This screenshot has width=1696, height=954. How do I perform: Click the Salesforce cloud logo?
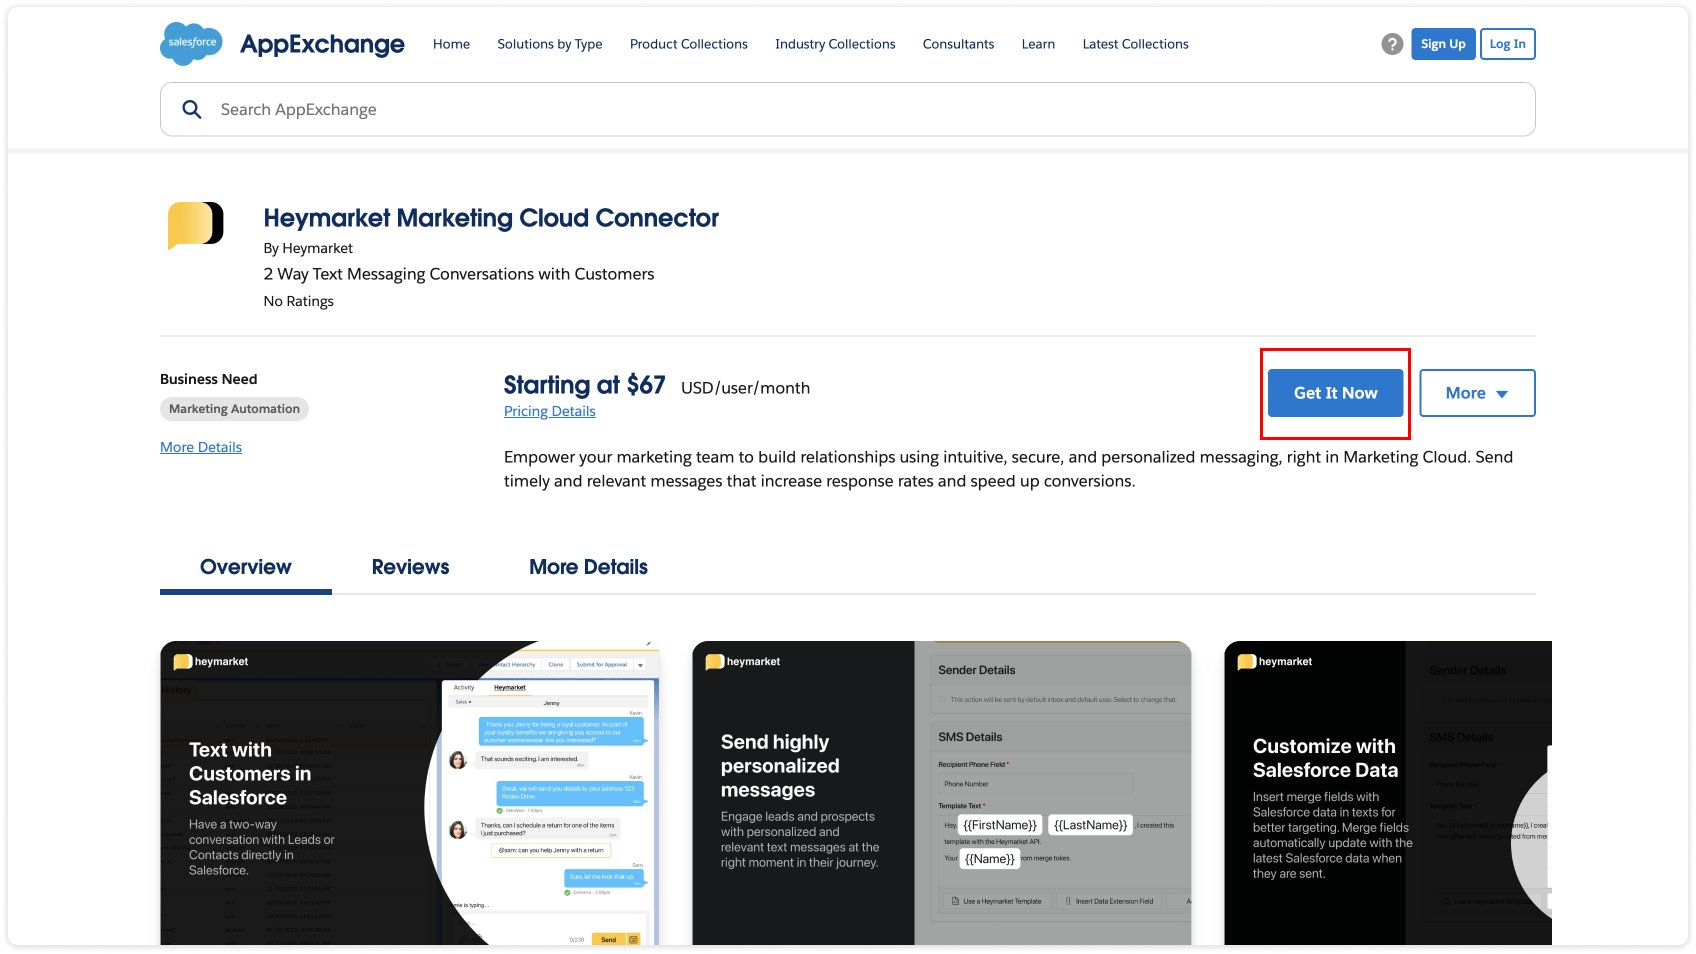pyautogui.click(x=192, y=43)
